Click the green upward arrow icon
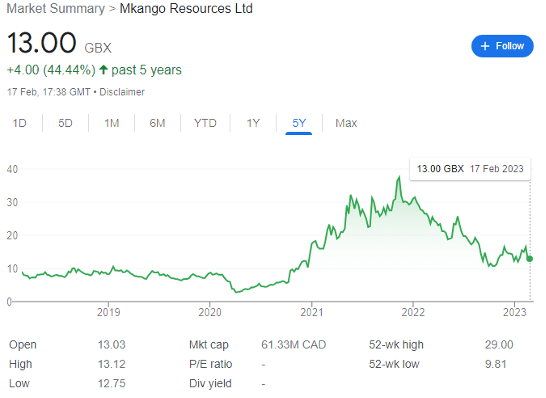Screen dimensions: 546x398 coord(103,70)
